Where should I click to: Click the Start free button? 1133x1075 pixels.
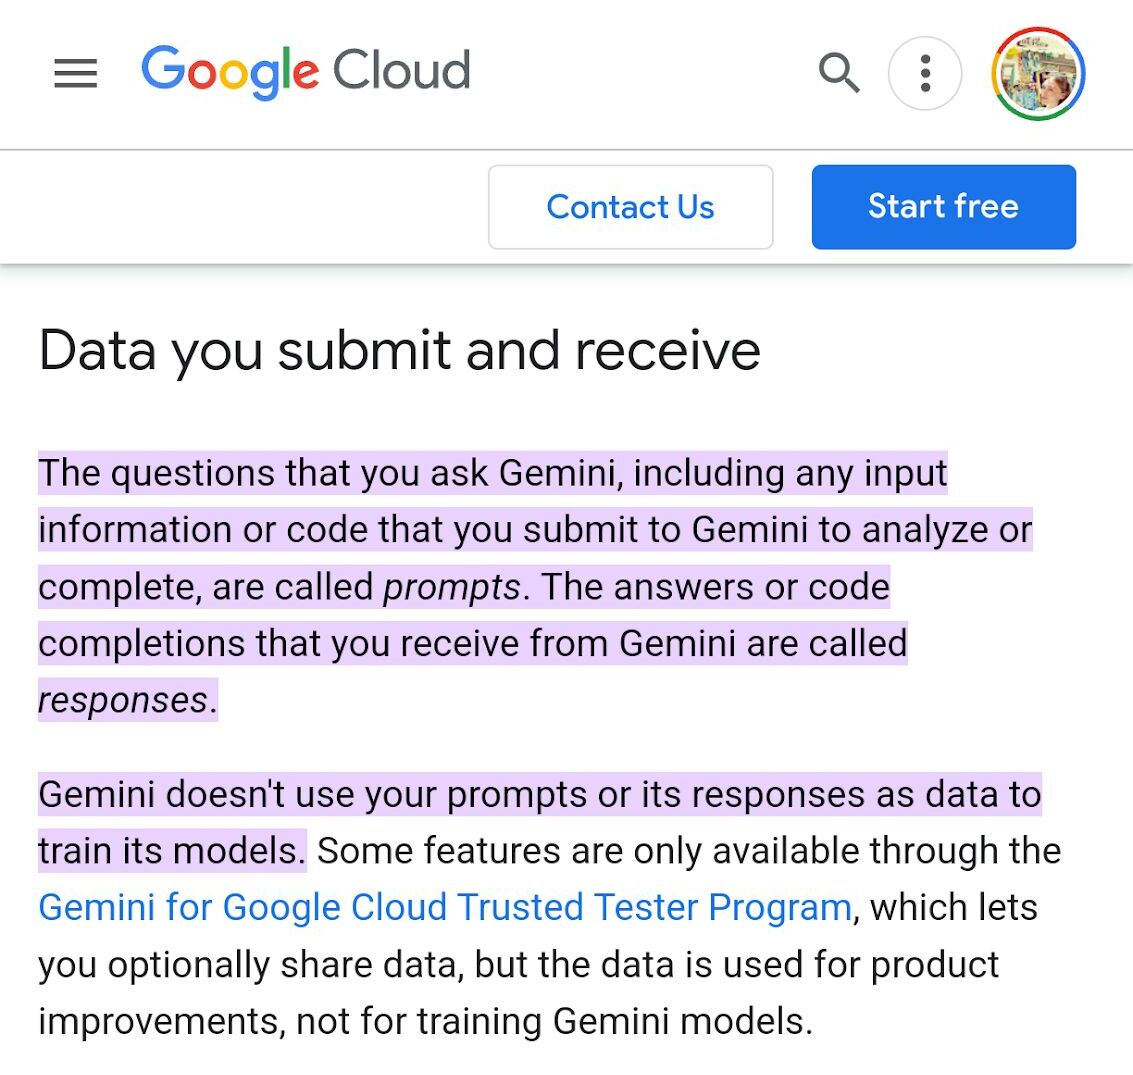943,206
